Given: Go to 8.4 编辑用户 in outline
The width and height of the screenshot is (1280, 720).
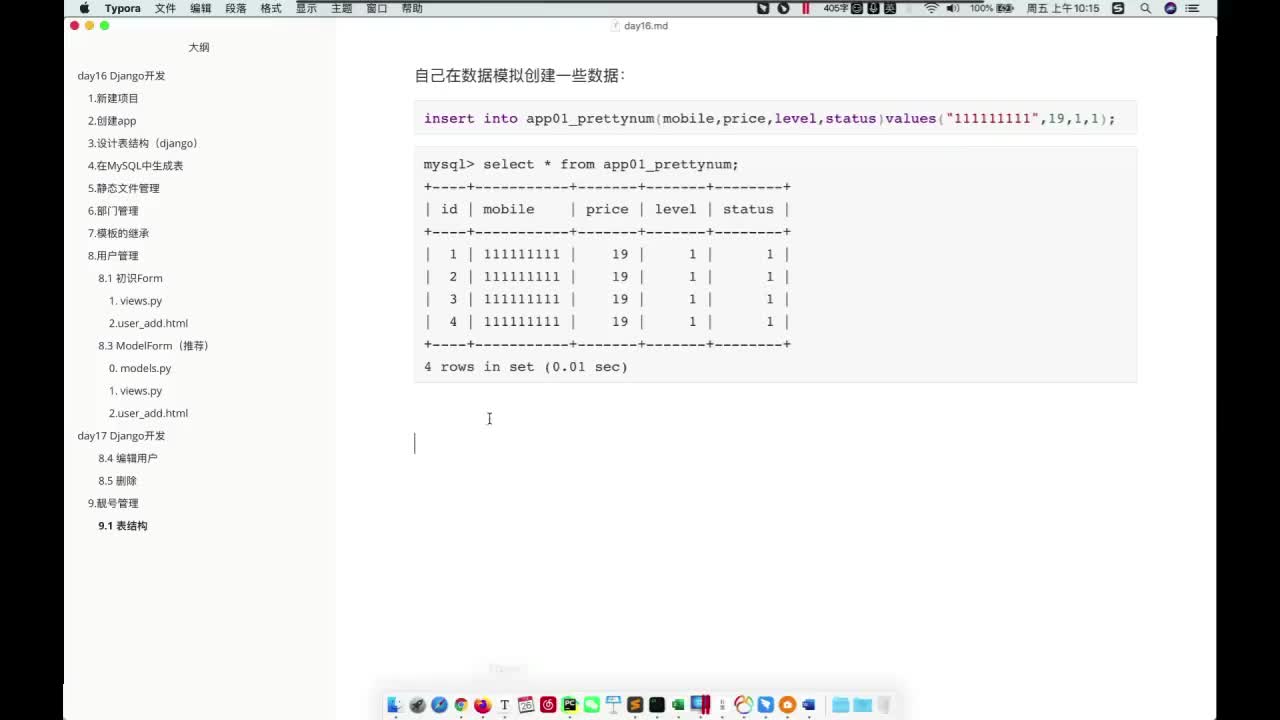Looking at the screenshot, I should pos(128,458).
